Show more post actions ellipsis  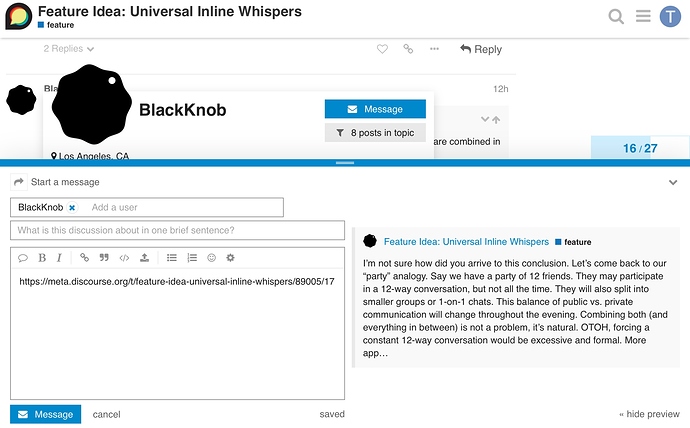coord(434,49)
